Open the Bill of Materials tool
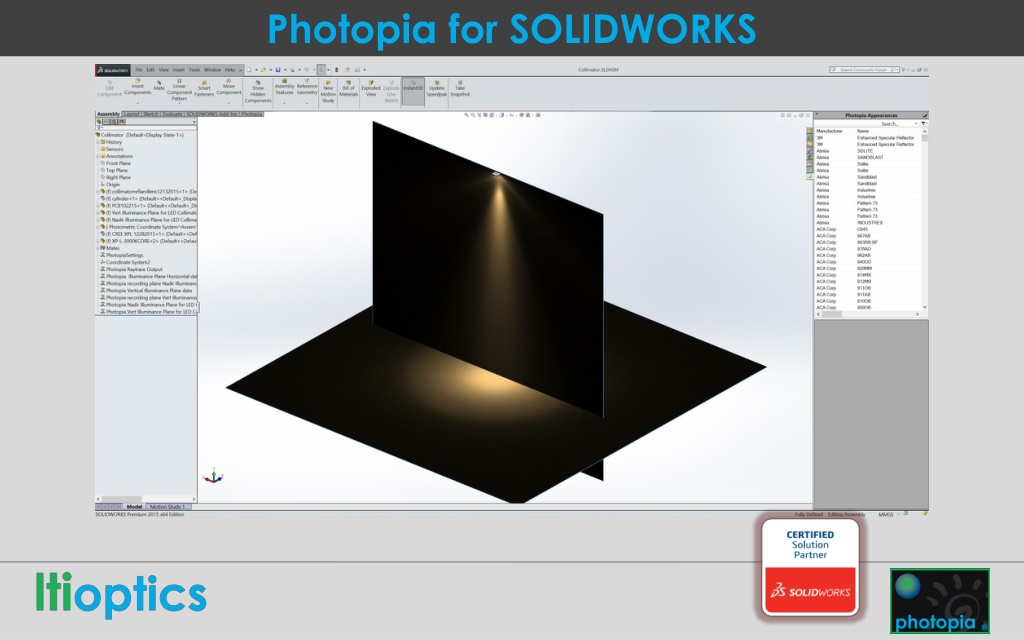Viewport: 1024px width, 640px height. (x=348, y=89)
